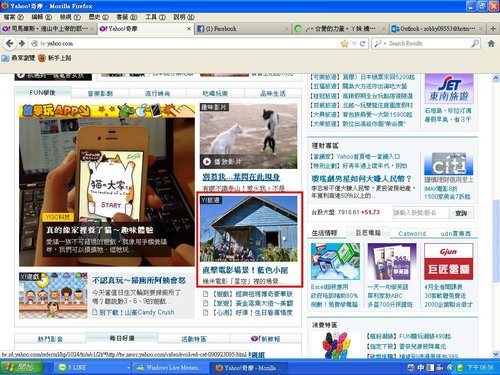Click the browser Back arrow button

point(10,43)
